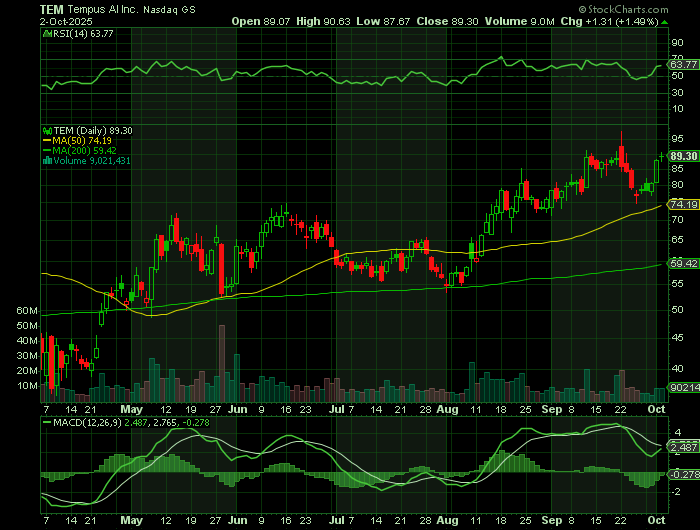Click the Nasdaq GS exchange label

click(169, 10)
